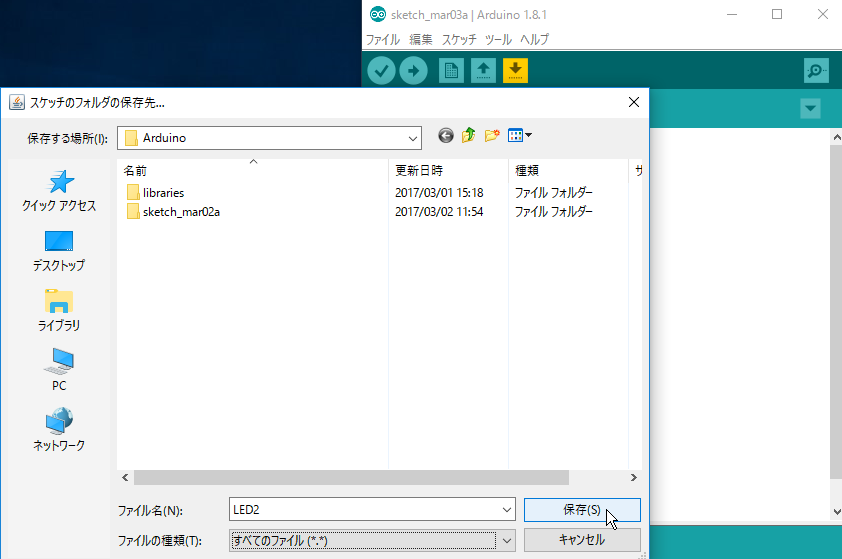Viewport: 842px width, 559px height.
Task: Click the Save sketch toolbar icon
Action: [515, 71]
